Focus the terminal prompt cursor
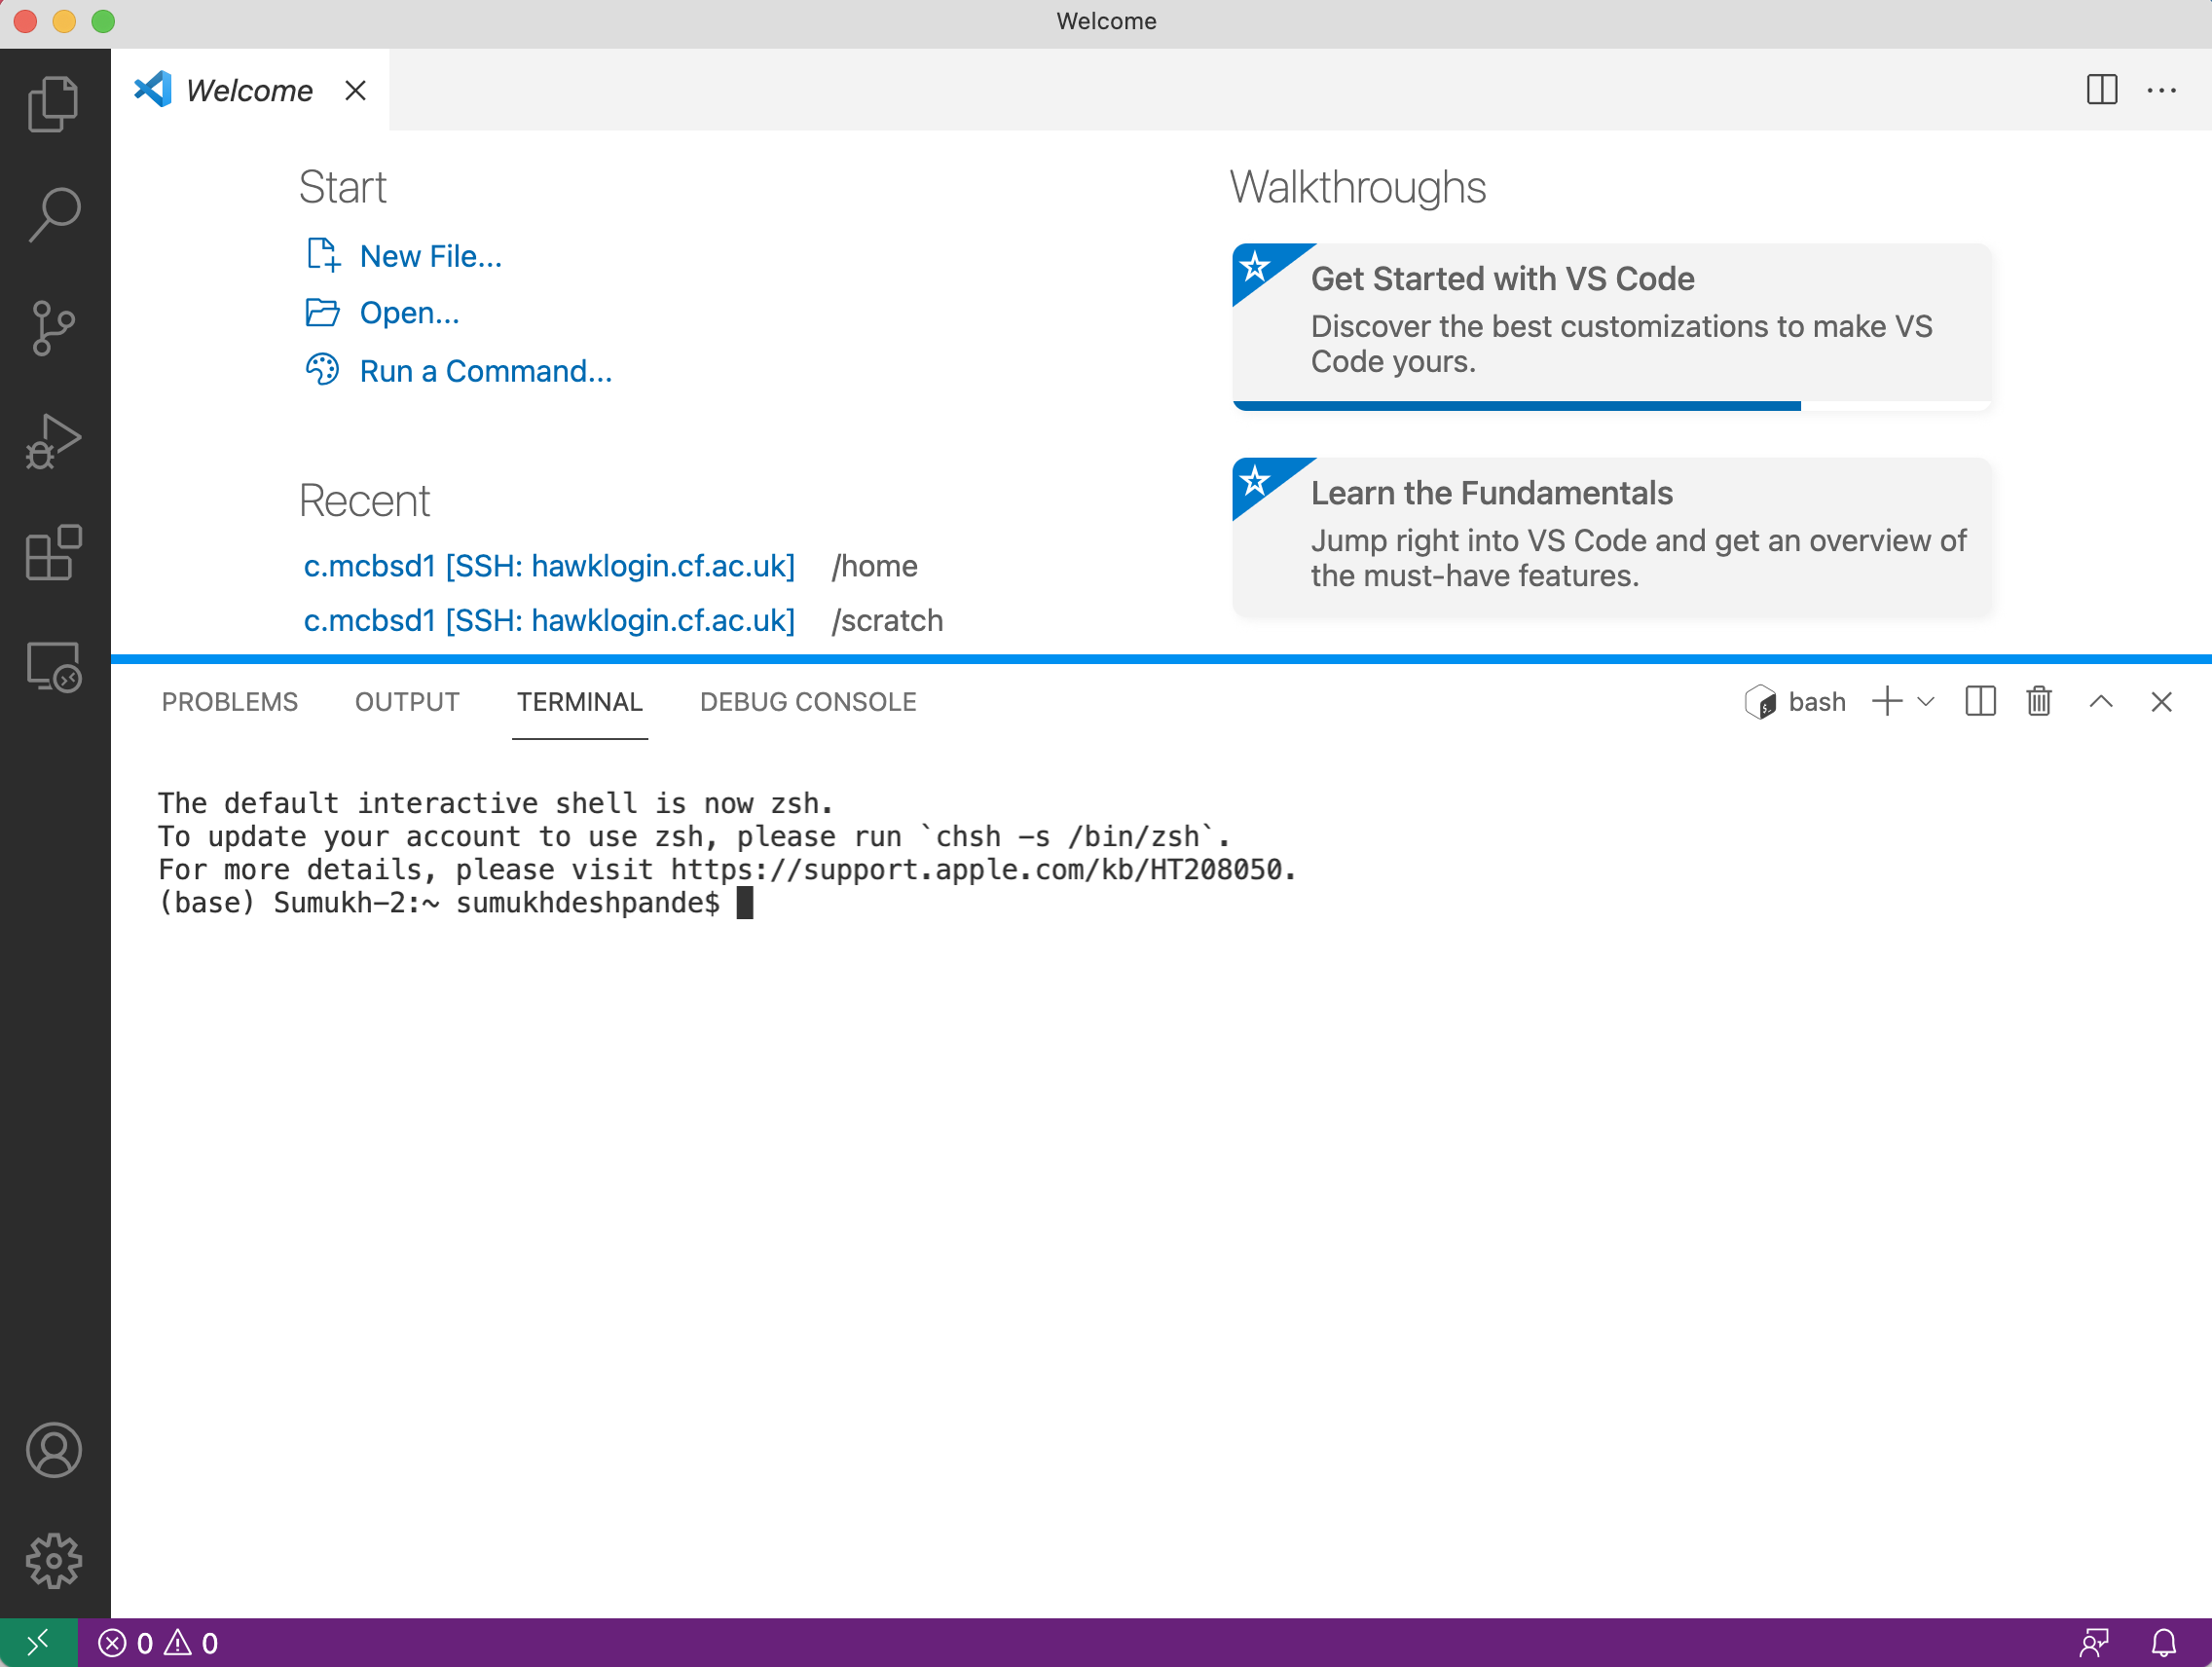The image size is (2212, 1667). point(745,903)
